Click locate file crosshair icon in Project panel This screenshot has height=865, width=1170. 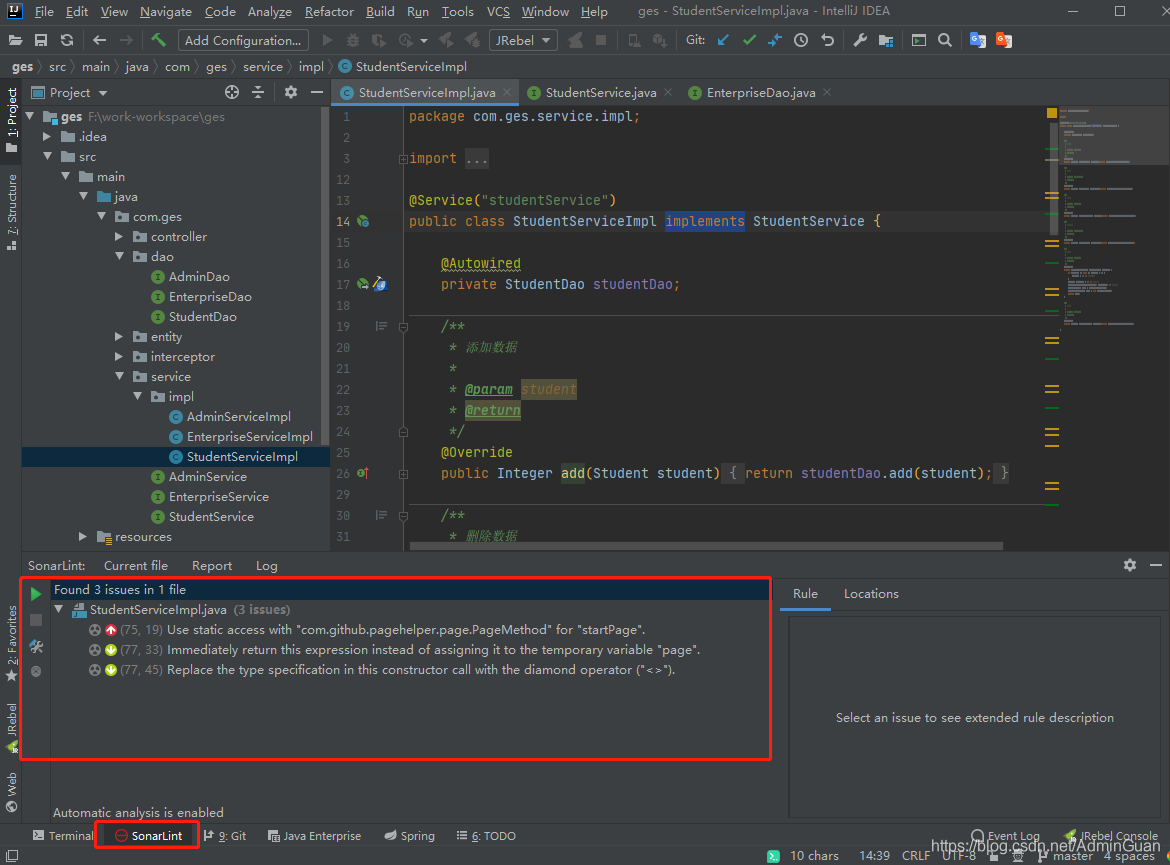[x=232, y=92]
